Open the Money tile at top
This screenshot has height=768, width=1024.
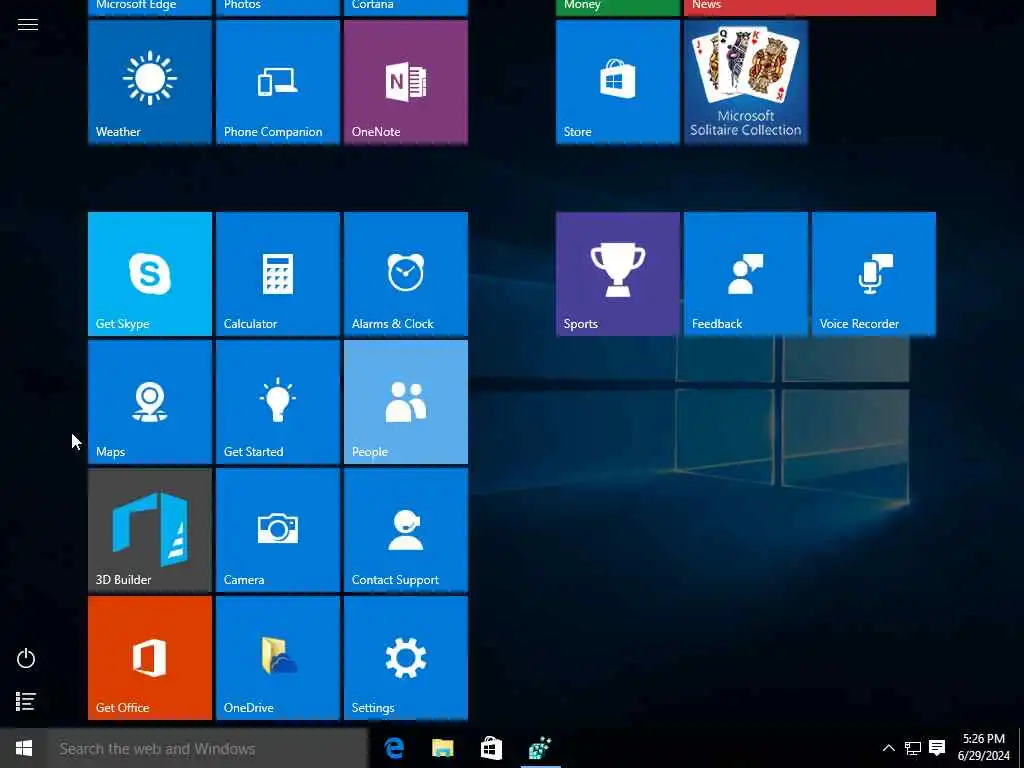[x=617, y=7]
